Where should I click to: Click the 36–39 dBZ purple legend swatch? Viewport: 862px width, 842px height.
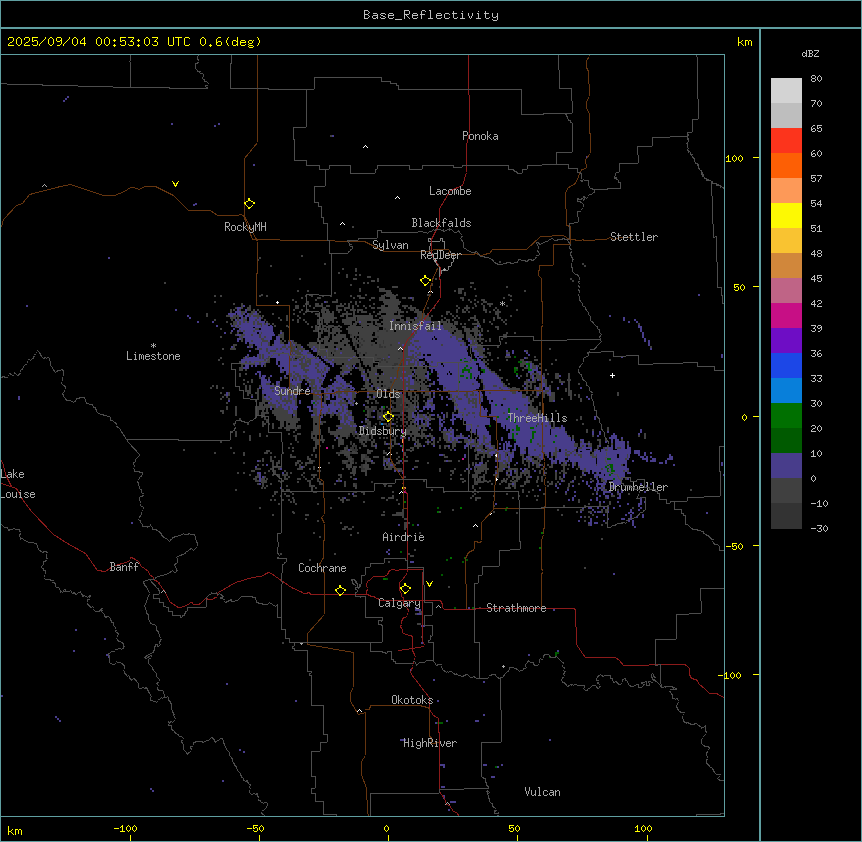(x=786, y=341)
